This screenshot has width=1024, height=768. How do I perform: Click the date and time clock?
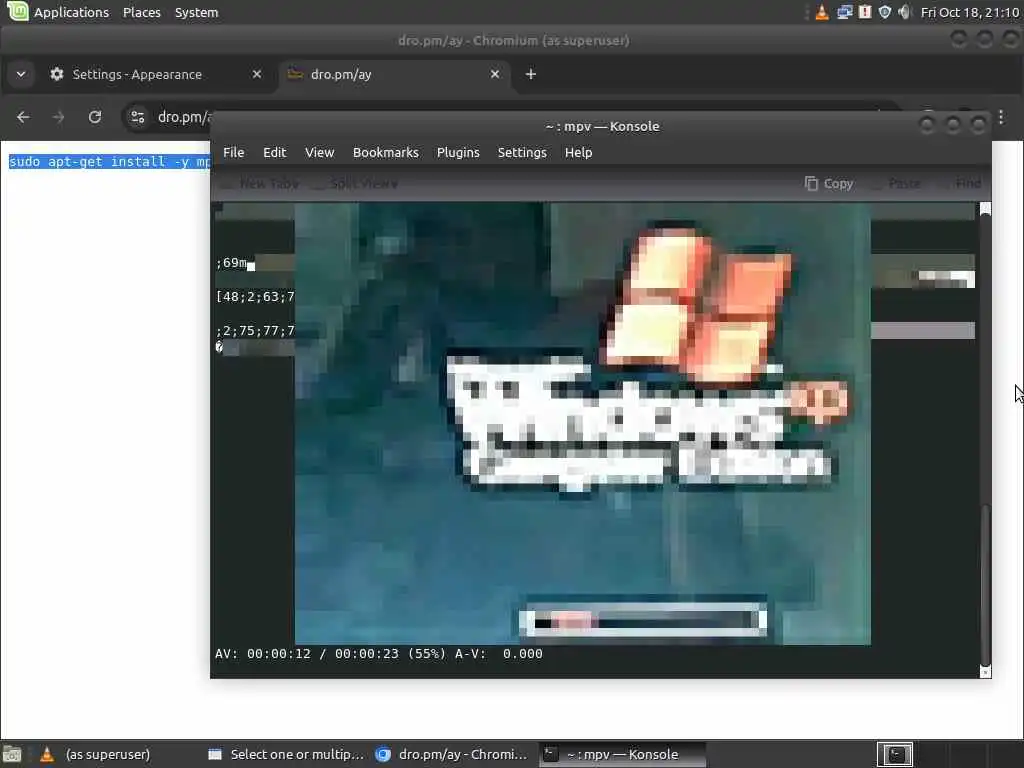tap(969, 12)
